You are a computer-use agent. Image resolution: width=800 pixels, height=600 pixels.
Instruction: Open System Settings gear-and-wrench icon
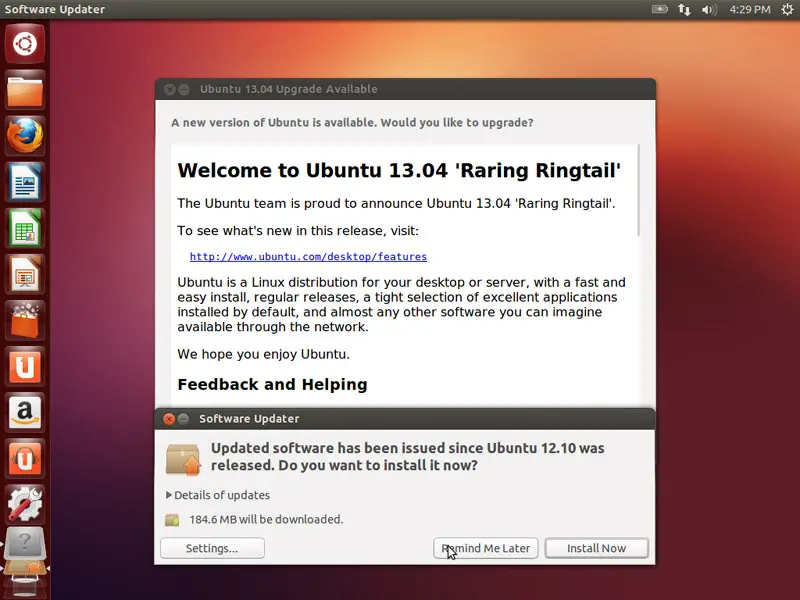pos(24,505)
